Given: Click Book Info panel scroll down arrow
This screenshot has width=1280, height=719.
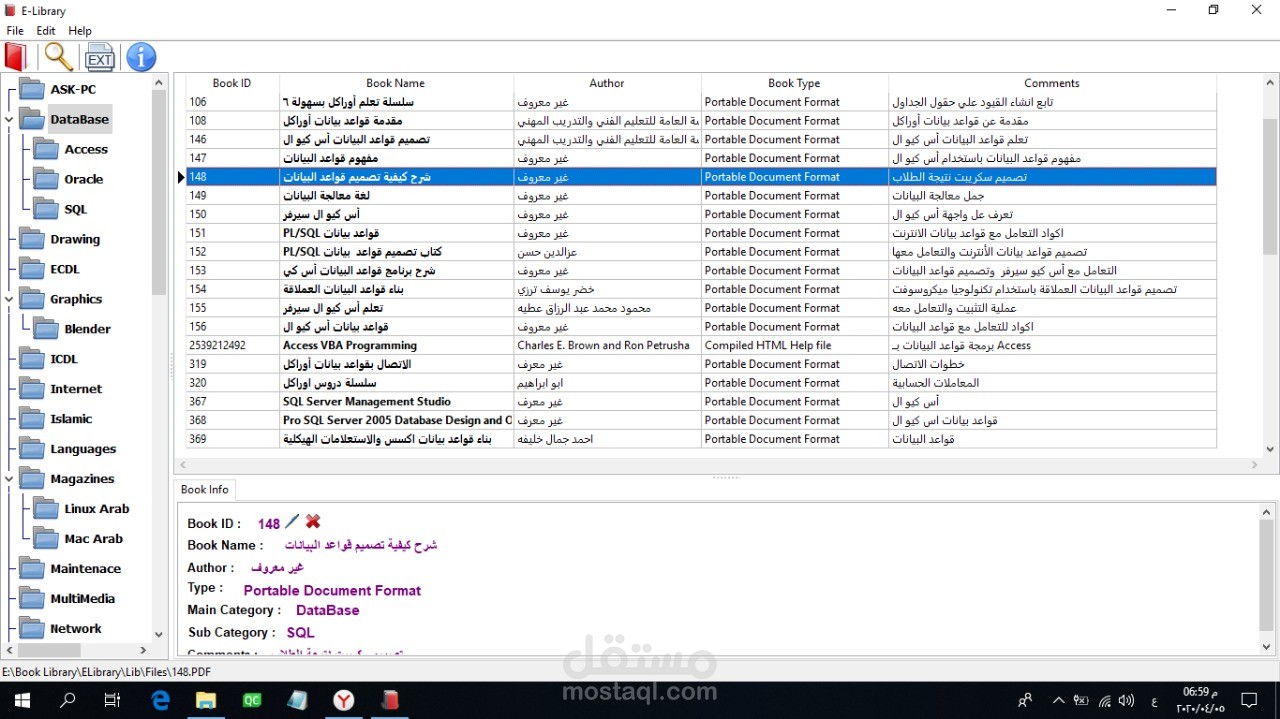Looking at the screenshot, I should (1267, 648).
